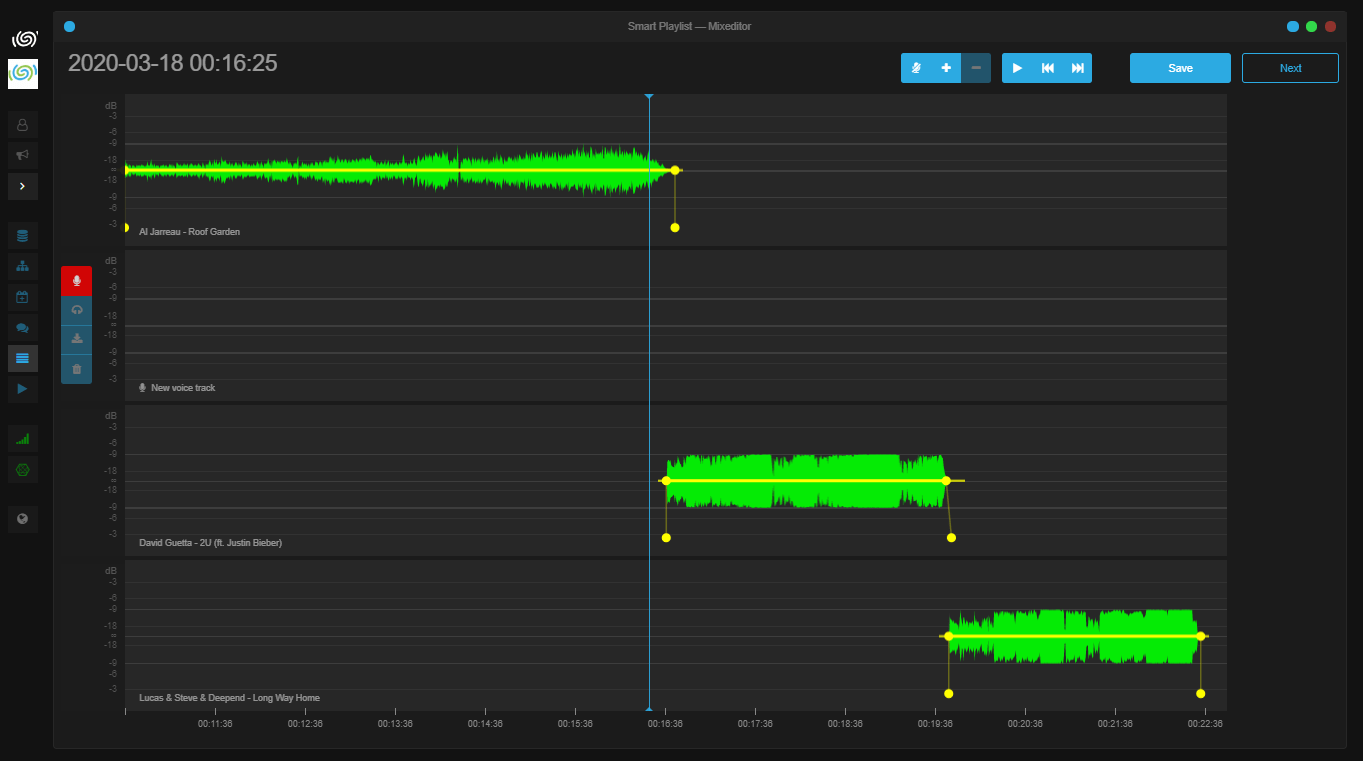The width and height of the screenshot is (1363, 761).
Task: Click the Save button
Action: pyautogui.click(x=1180, y=67)
